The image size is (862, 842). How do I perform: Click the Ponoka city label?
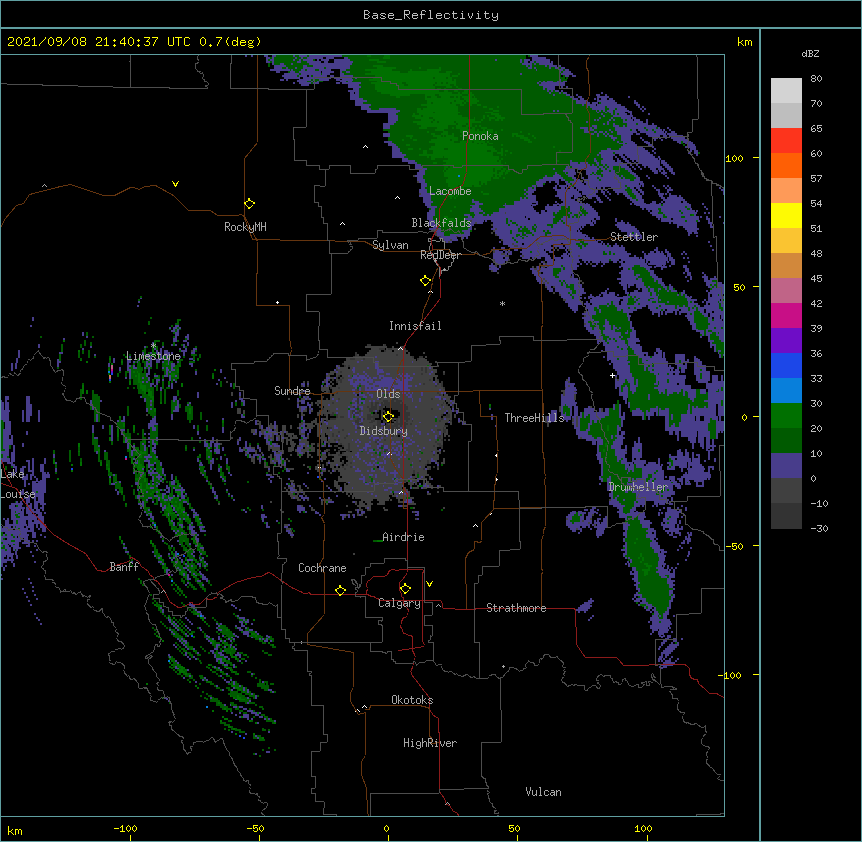point(480,136)
